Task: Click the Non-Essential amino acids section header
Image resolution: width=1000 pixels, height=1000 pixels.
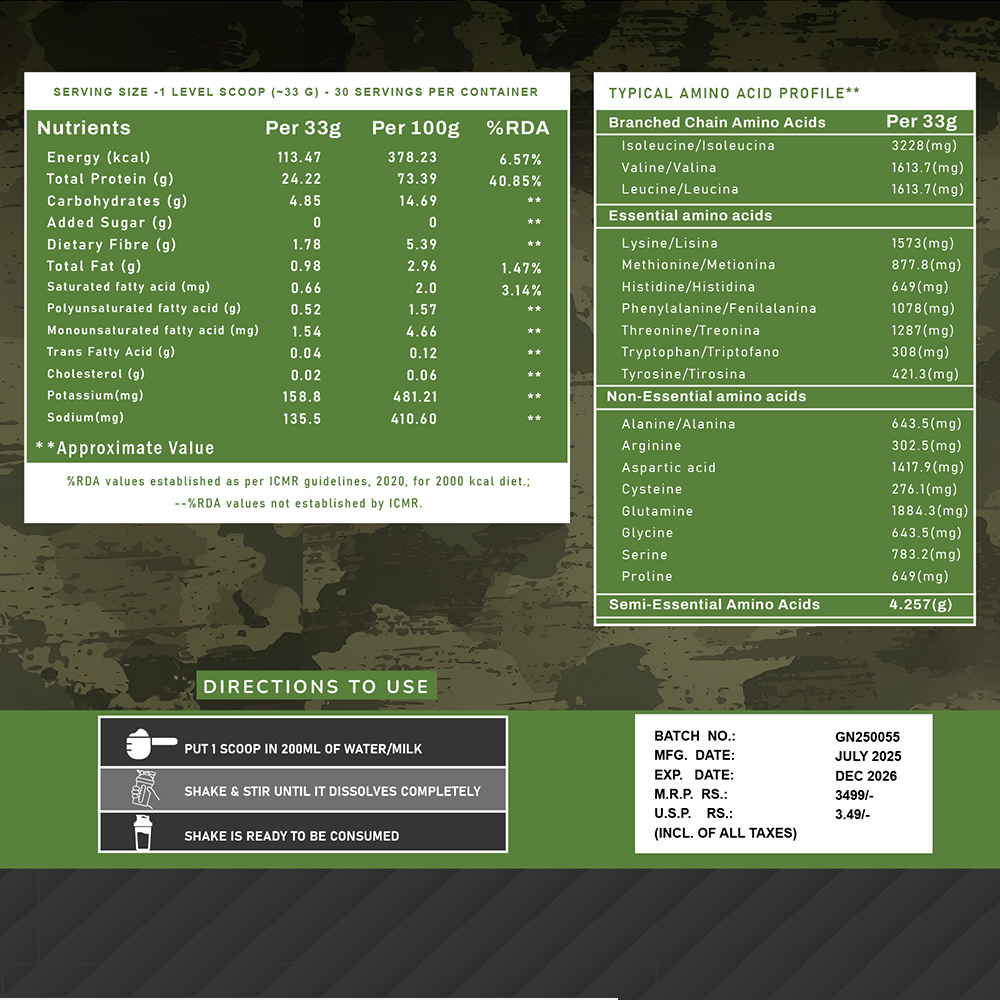Action: (706, 397)
